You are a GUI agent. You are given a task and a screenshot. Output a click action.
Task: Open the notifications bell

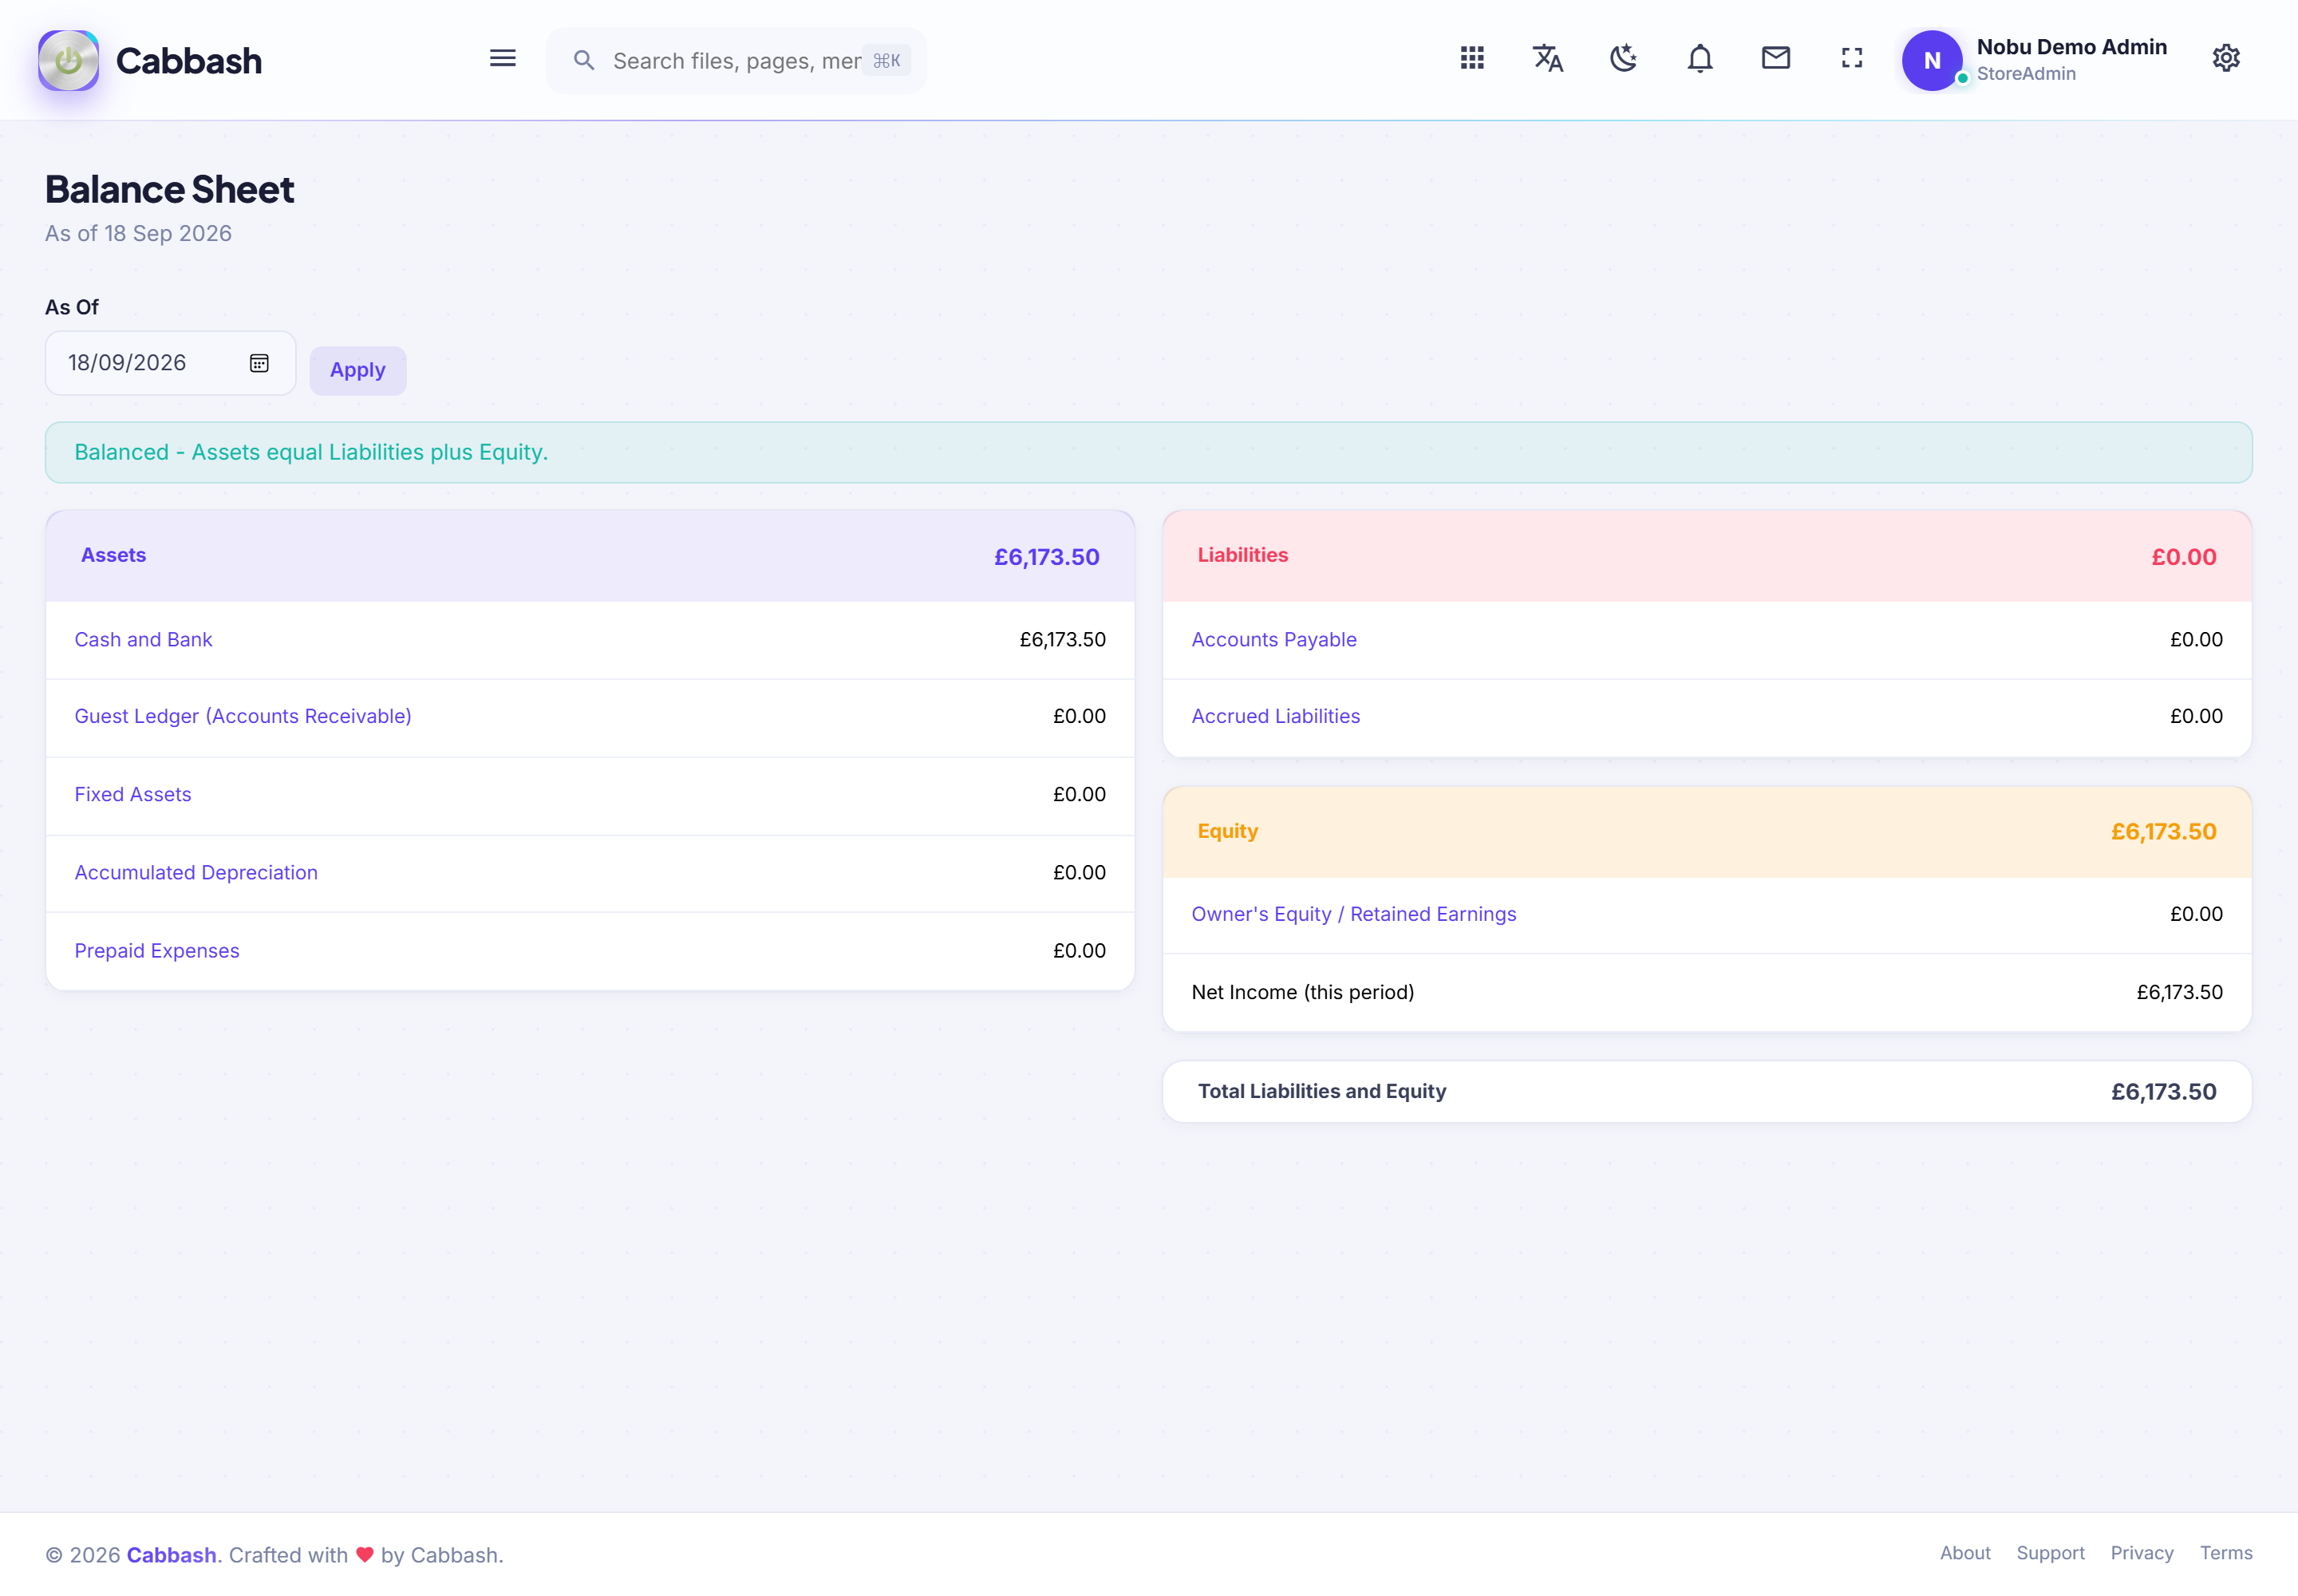(x=1700, y=58)
